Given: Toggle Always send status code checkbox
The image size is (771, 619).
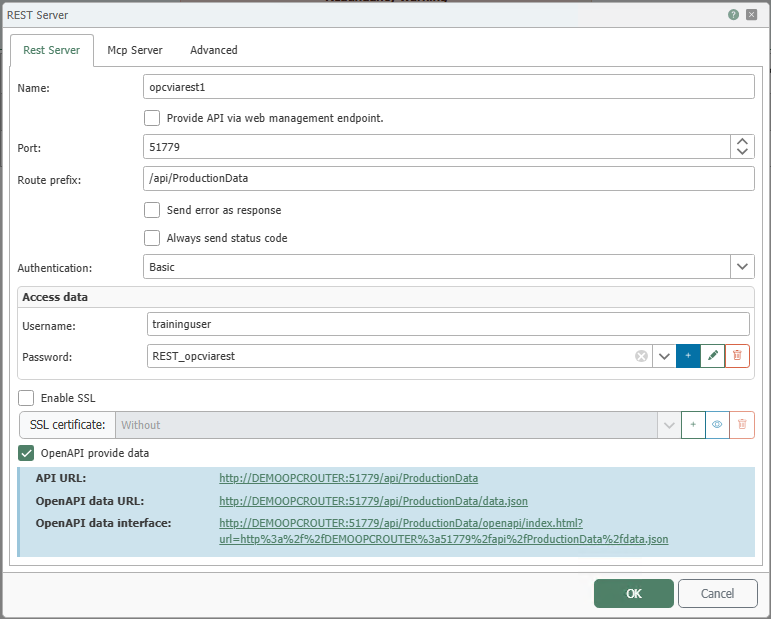Looking at the screenshot, I should click(152, 238).
